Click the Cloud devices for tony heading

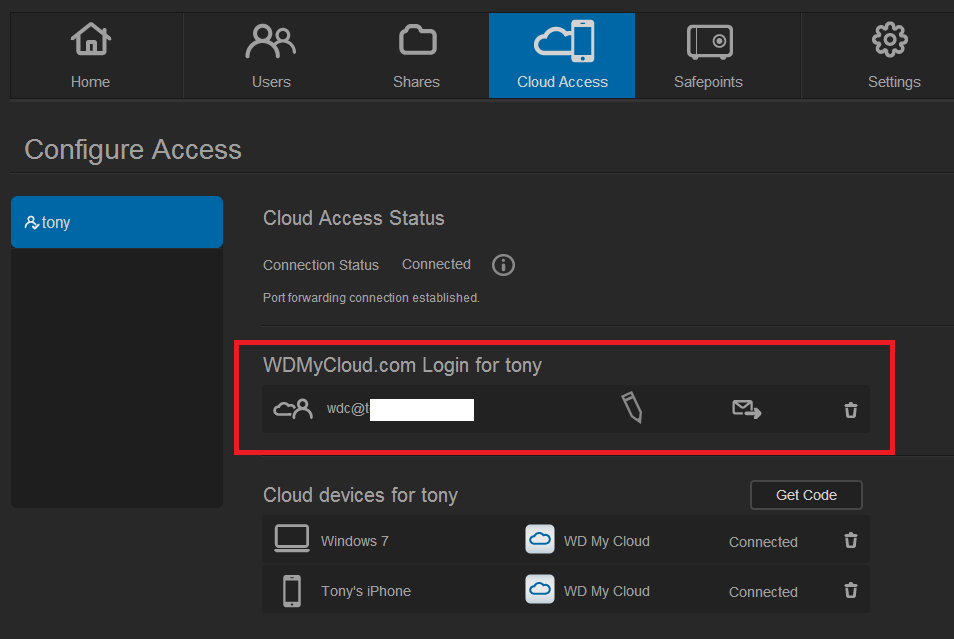(x=360, y=495)
